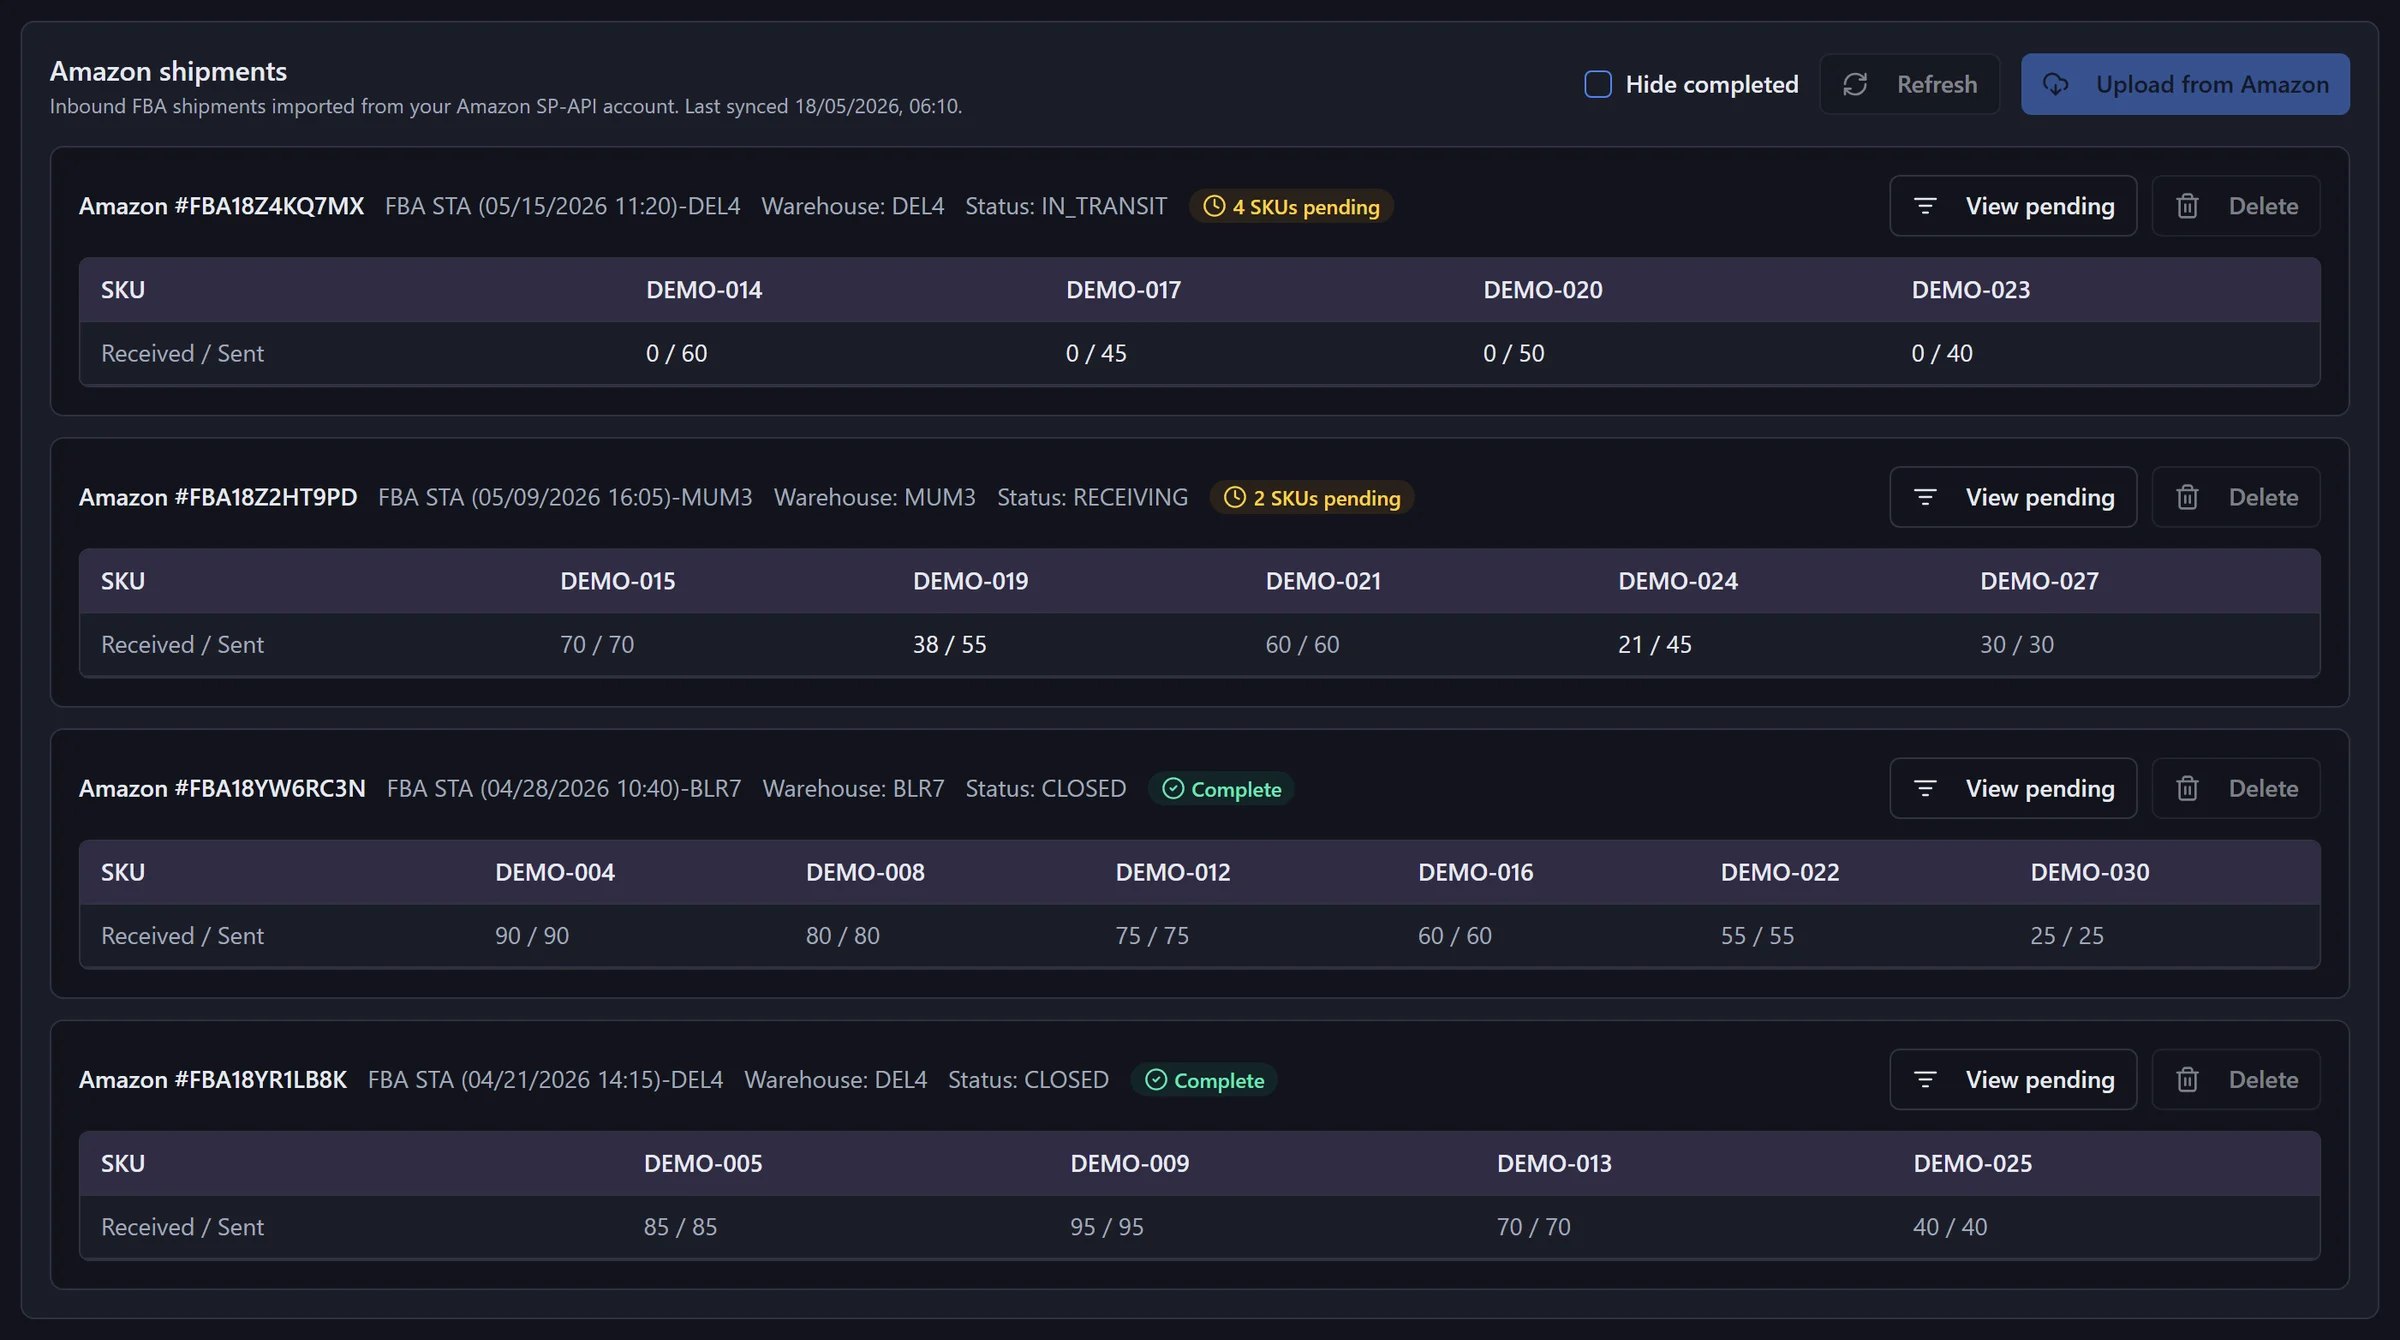Click the DEMO-030 SKU column header
The image size is (2400, 1340).
coord(2090,872)
